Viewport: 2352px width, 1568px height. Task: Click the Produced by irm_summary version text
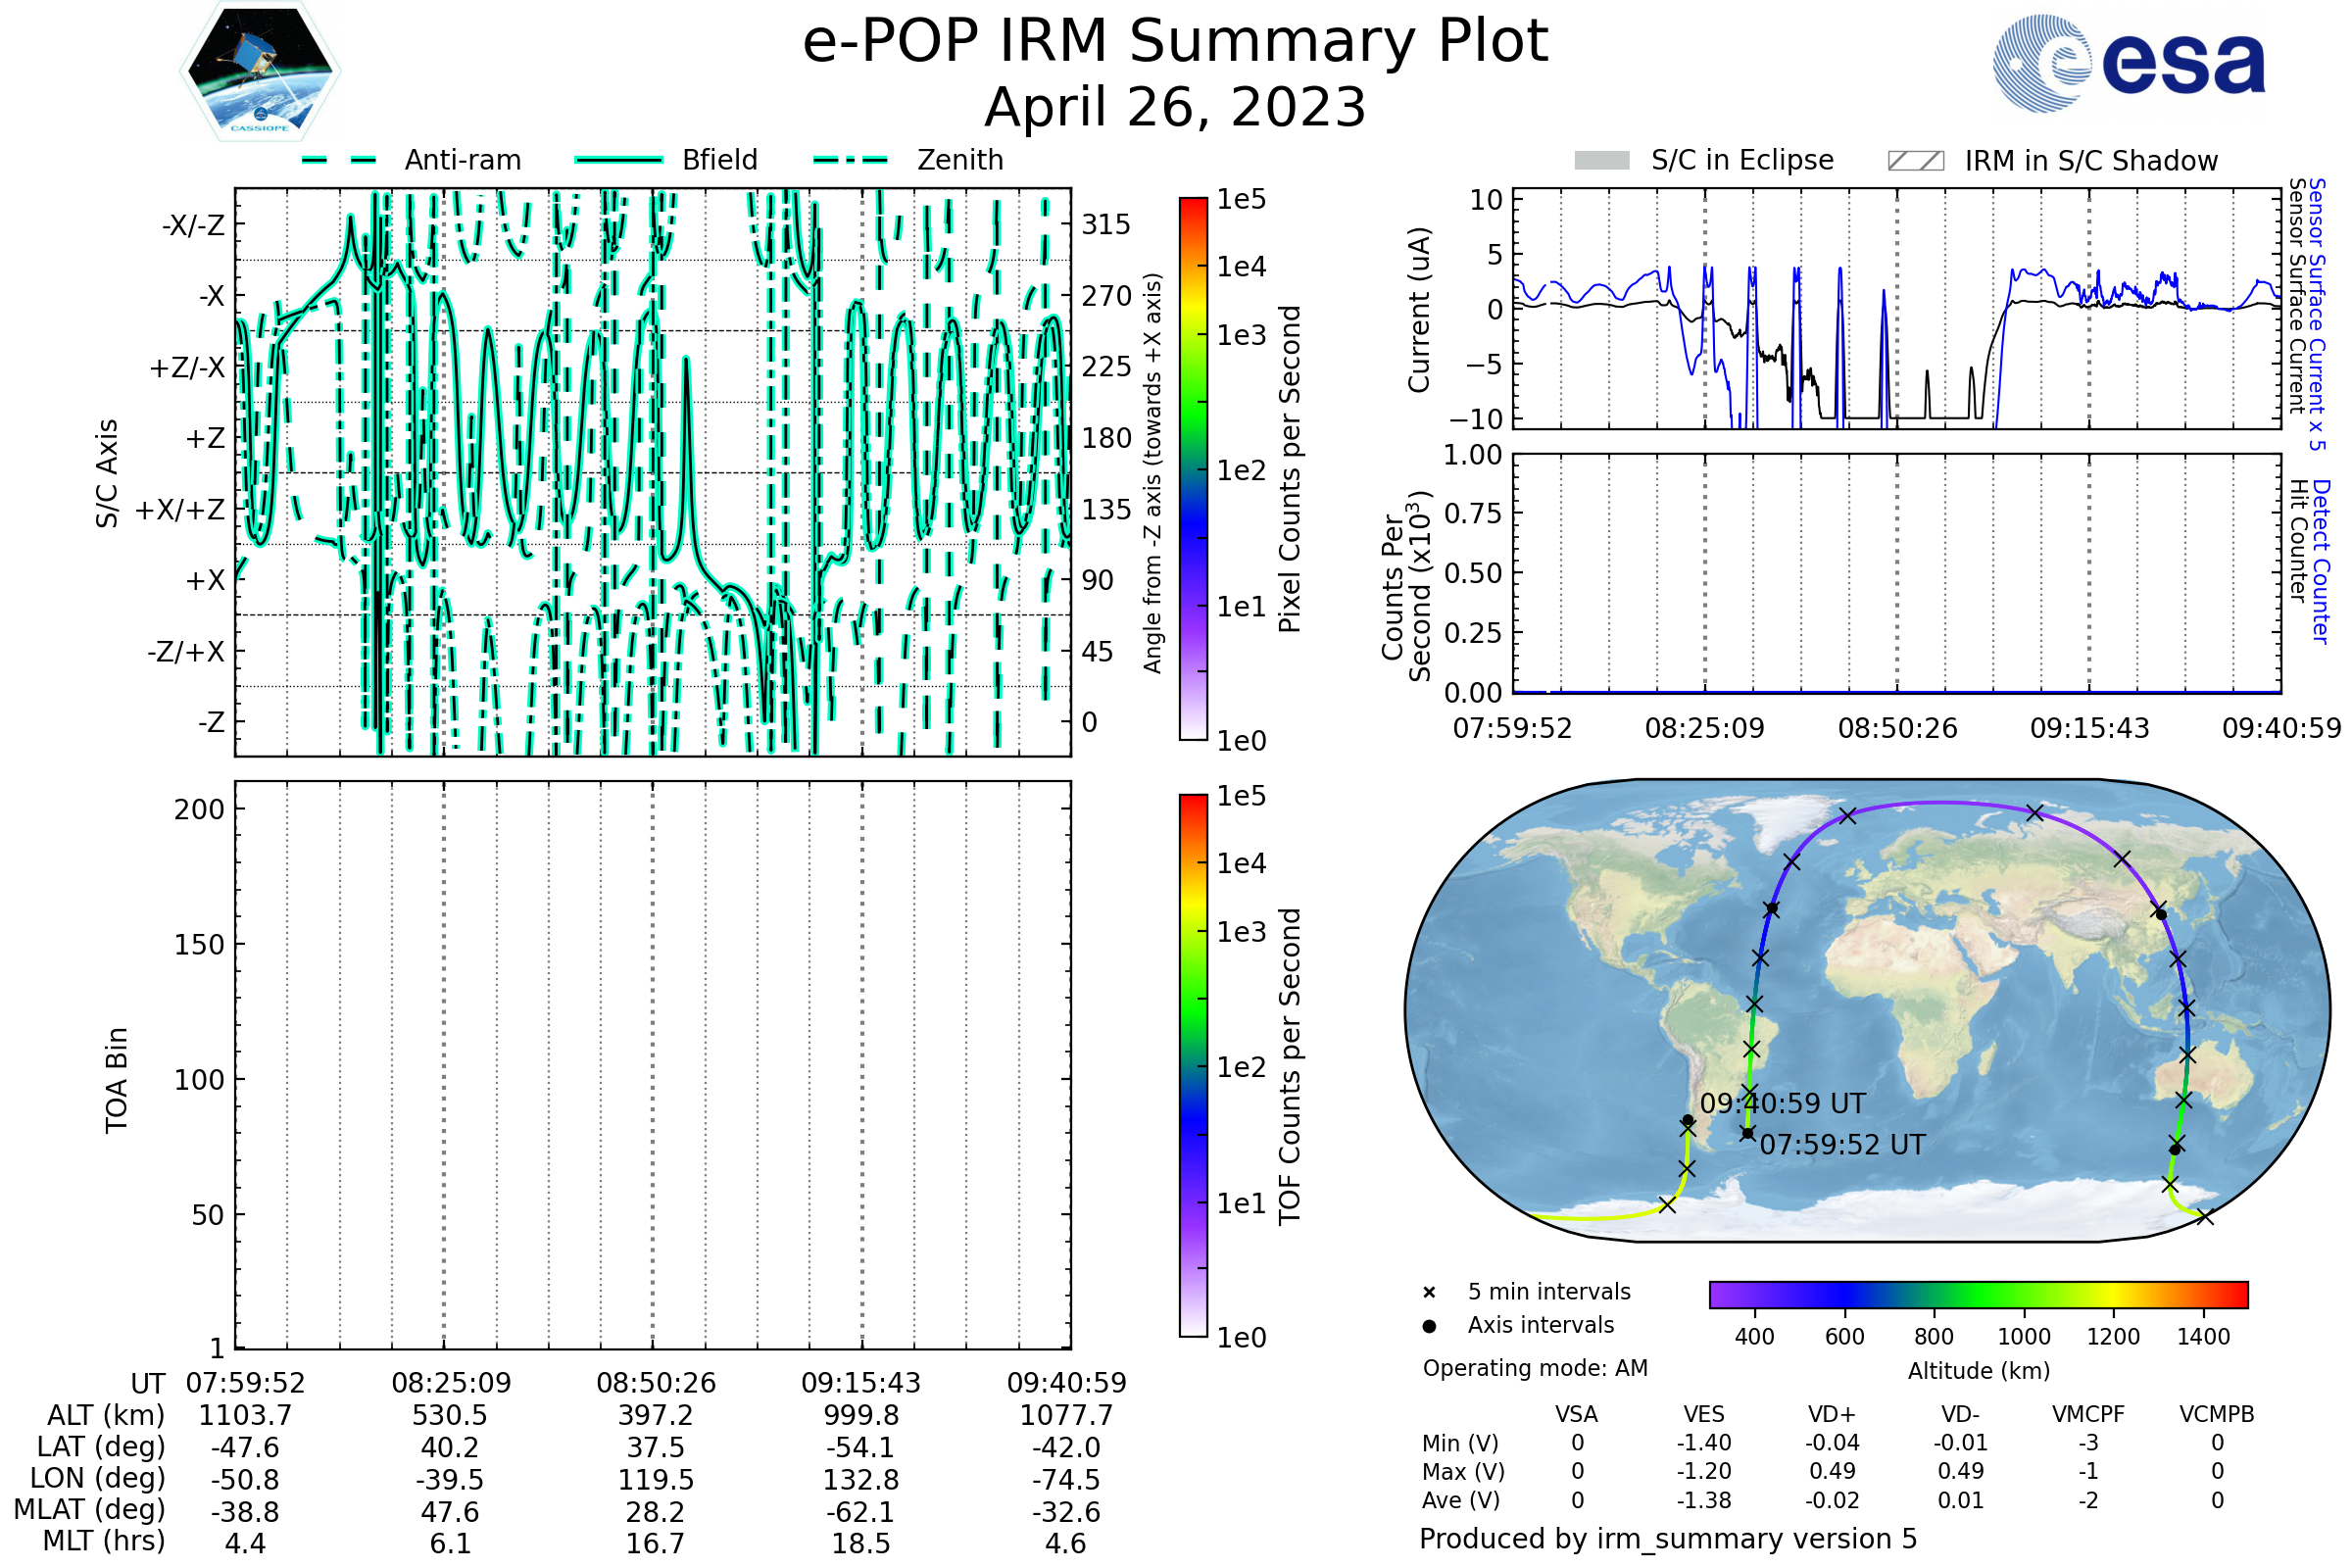click(x=1667, y=1539)
